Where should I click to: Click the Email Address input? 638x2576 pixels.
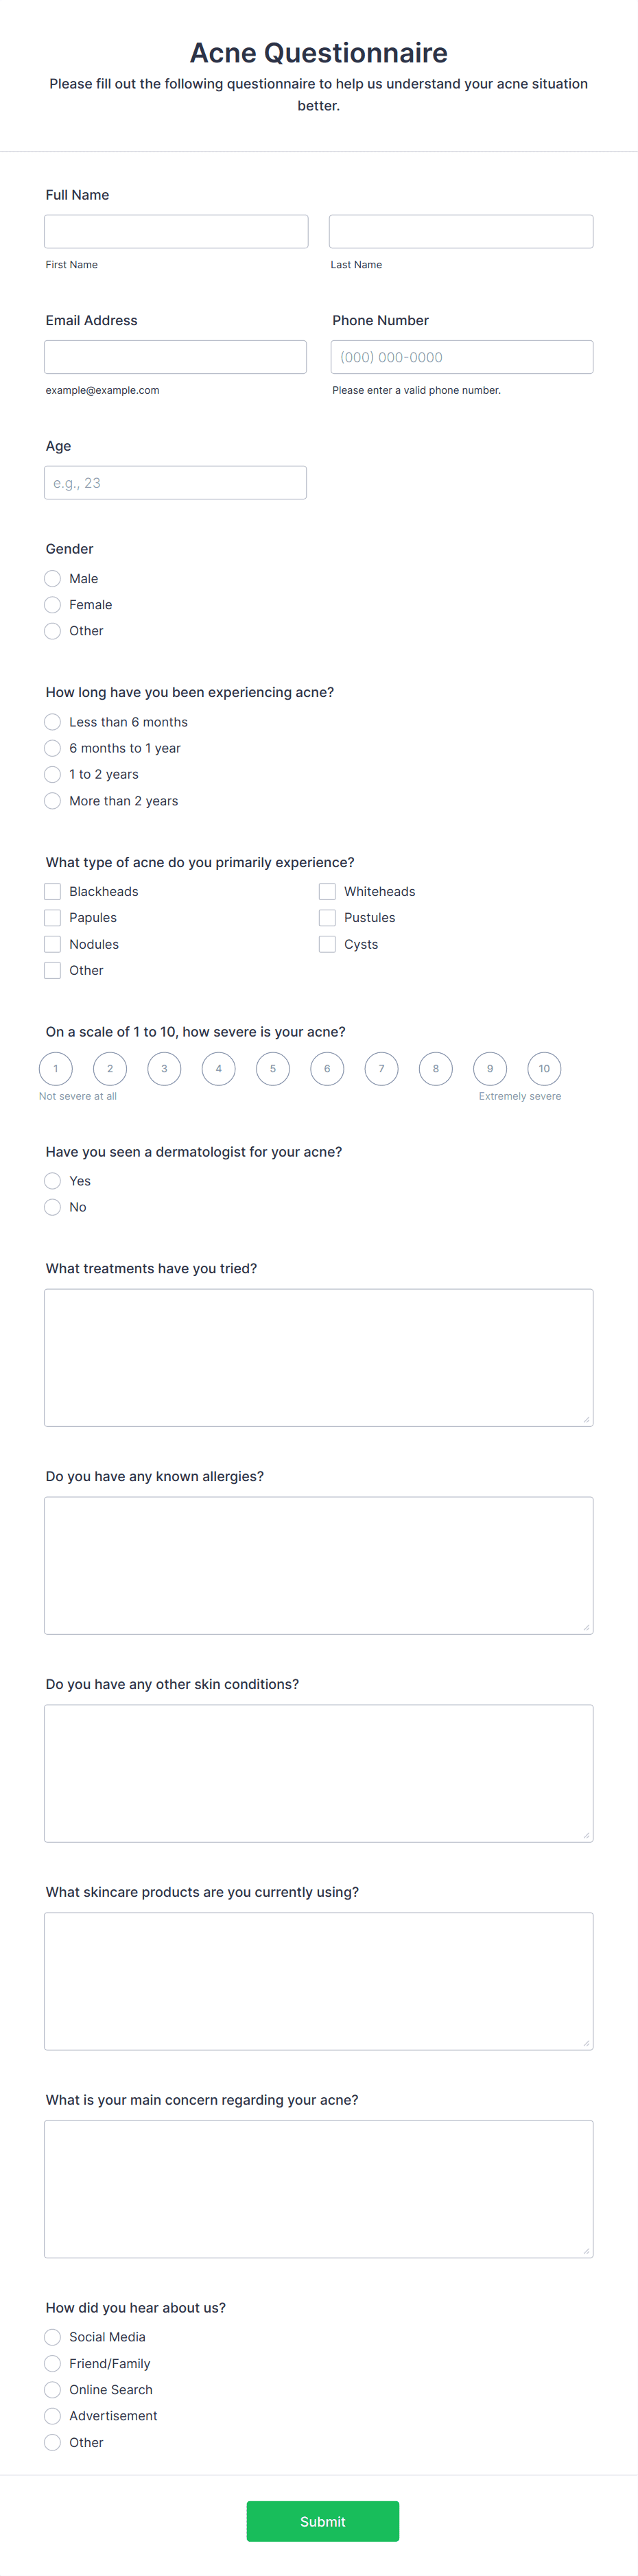[x=176, y=356]
